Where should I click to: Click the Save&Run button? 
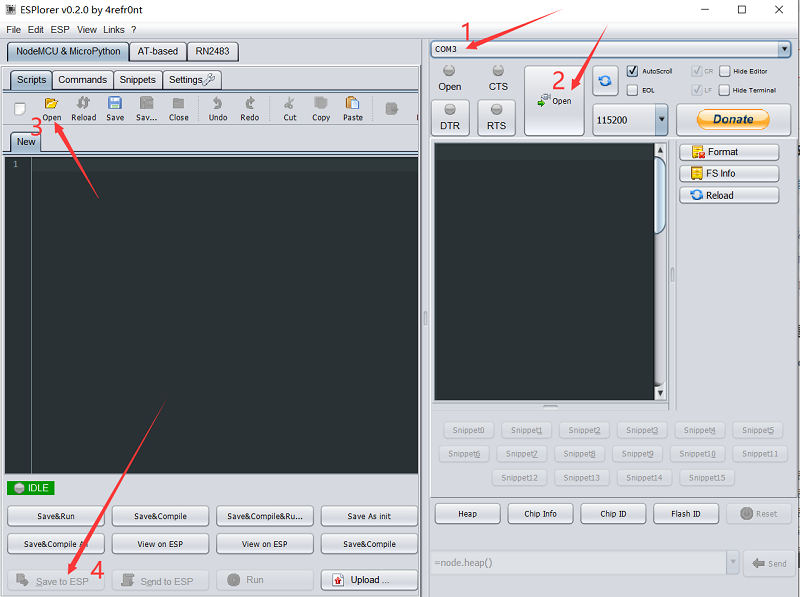pos(56,516)
